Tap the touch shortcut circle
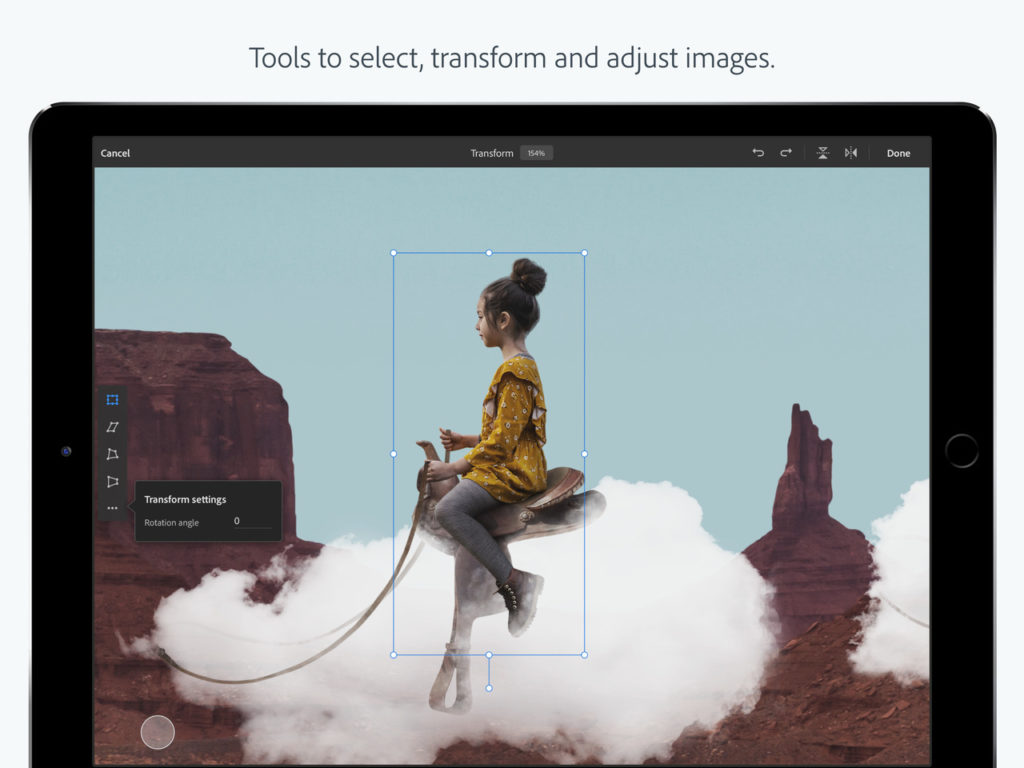This screenshot has width=1024, height=768. pyautogui.click(x=158, y=732)
